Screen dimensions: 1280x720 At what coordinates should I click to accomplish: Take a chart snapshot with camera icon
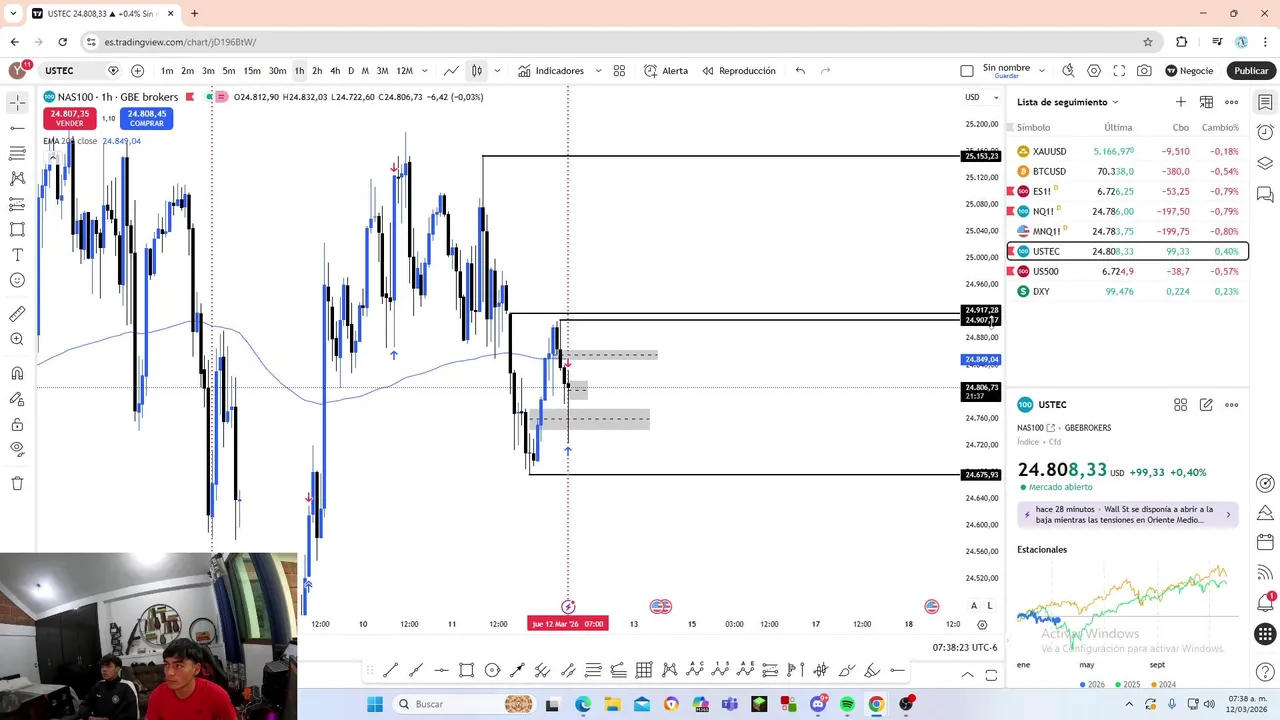(x=1144, y=71)
